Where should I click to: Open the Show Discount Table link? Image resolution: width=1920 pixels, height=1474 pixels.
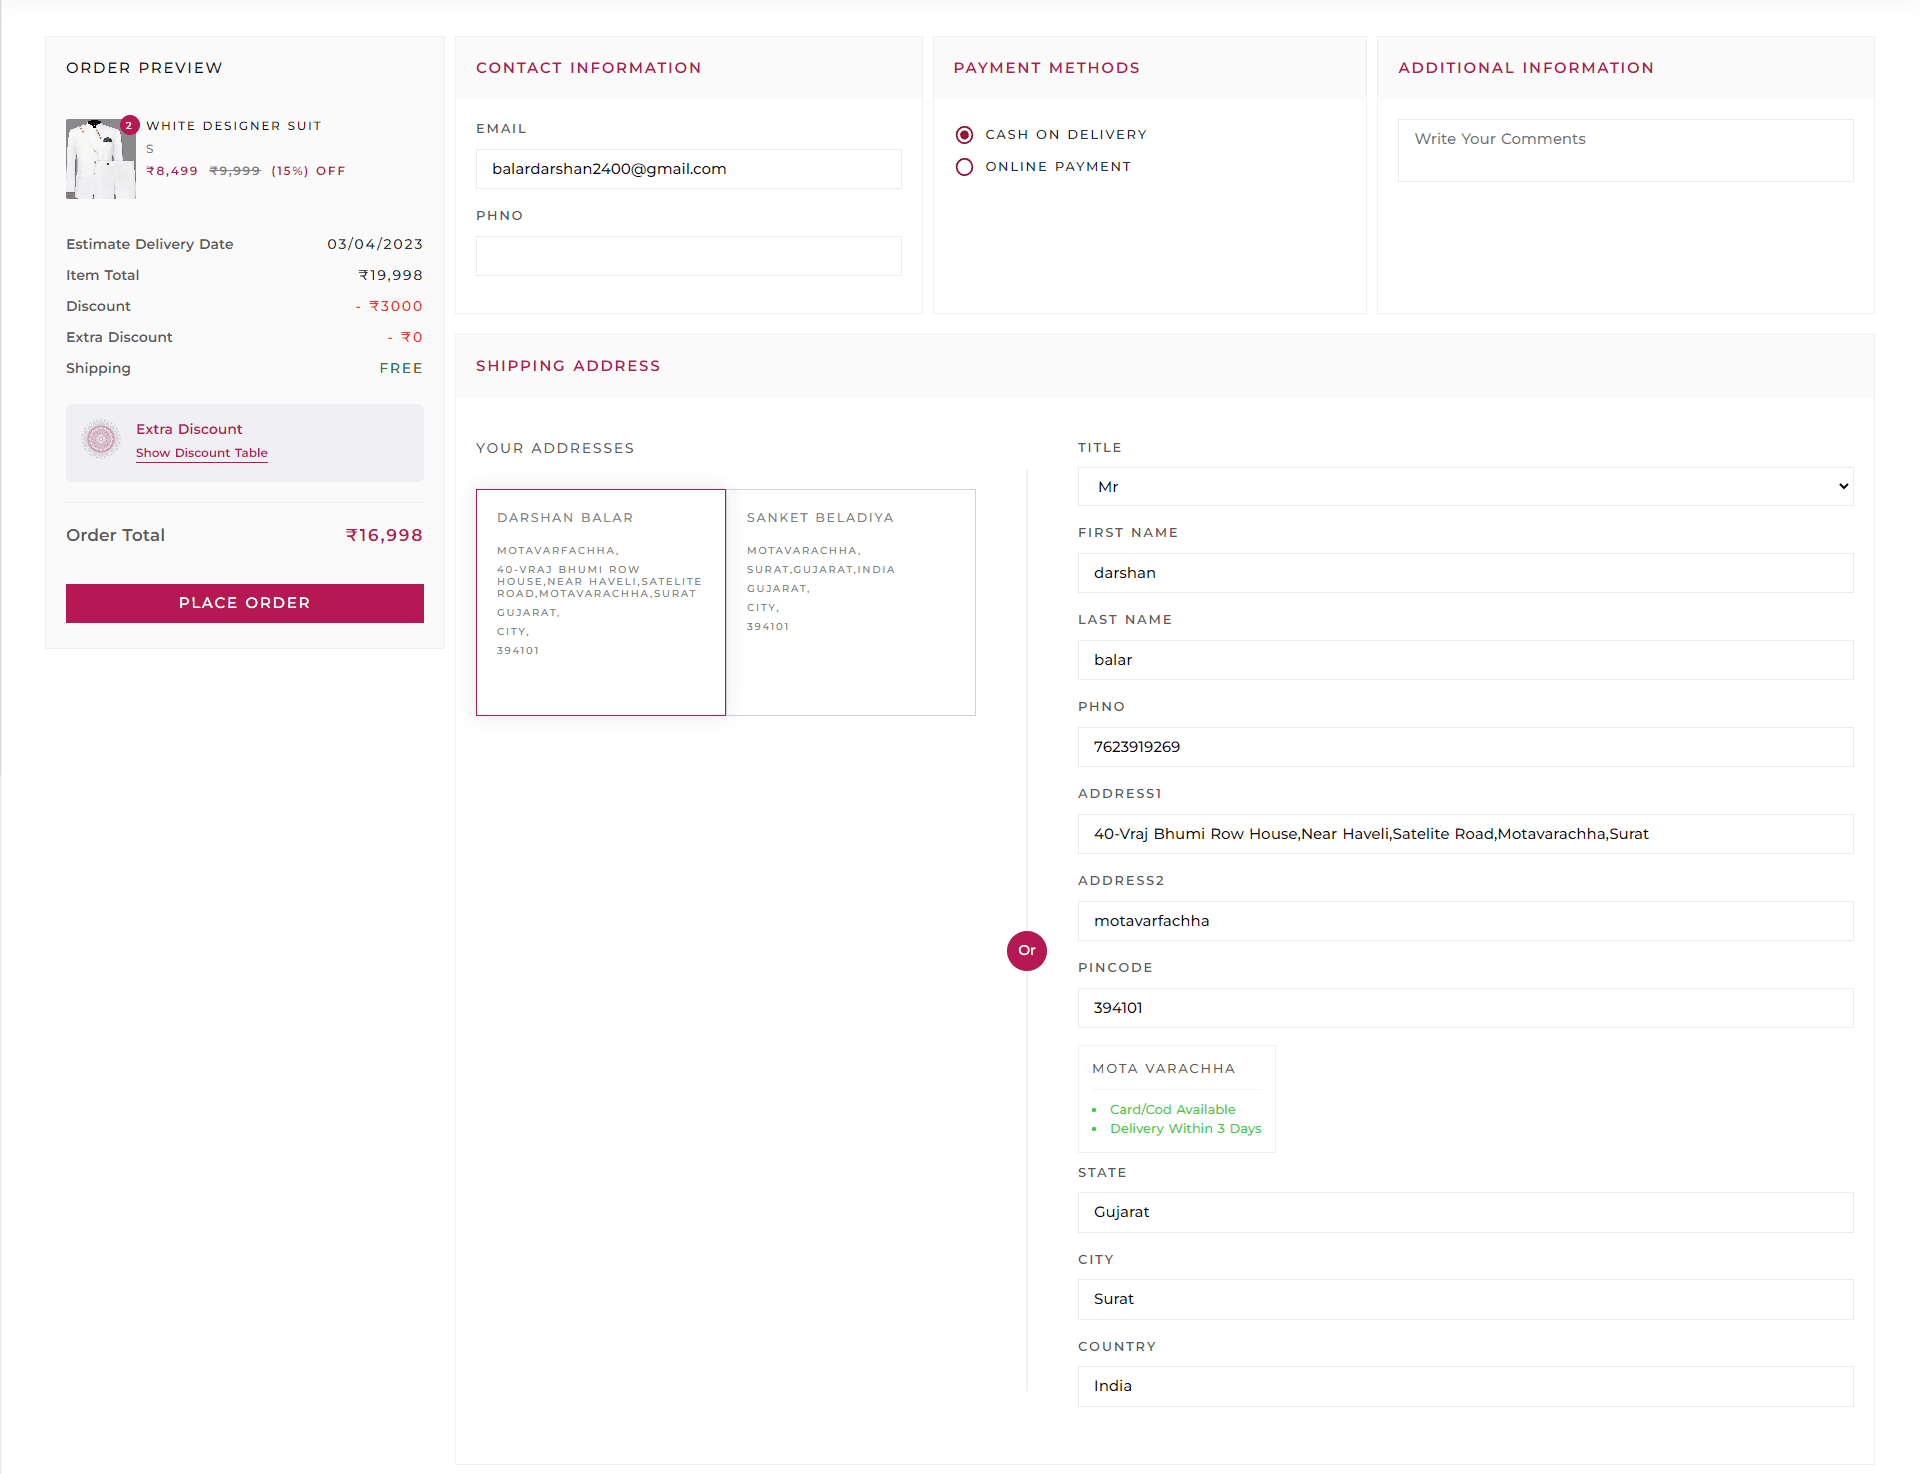coord(202,453)
